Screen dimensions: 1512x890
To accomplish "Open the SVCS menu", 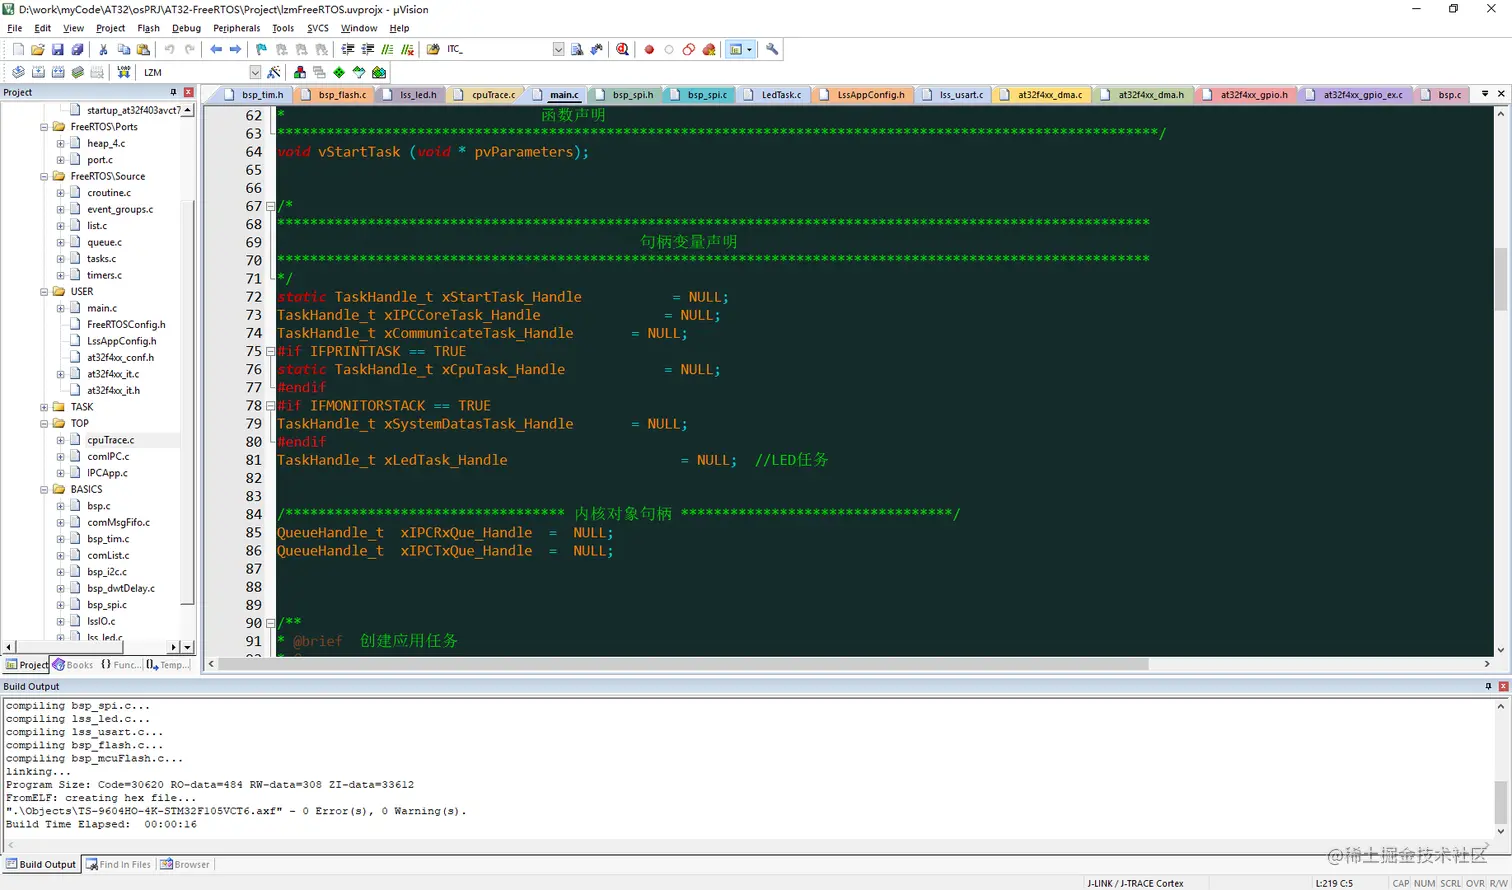I will 317,28.
